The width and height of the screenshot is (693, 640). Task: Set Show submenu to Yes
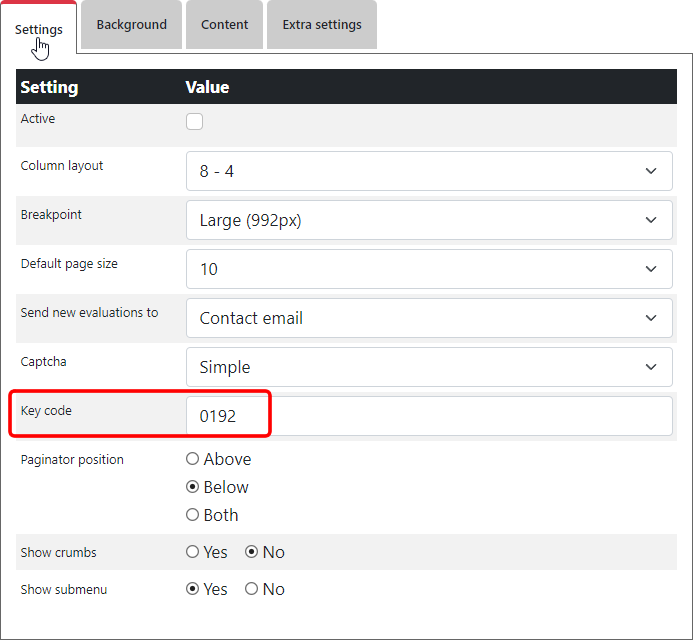click(193, 590)
